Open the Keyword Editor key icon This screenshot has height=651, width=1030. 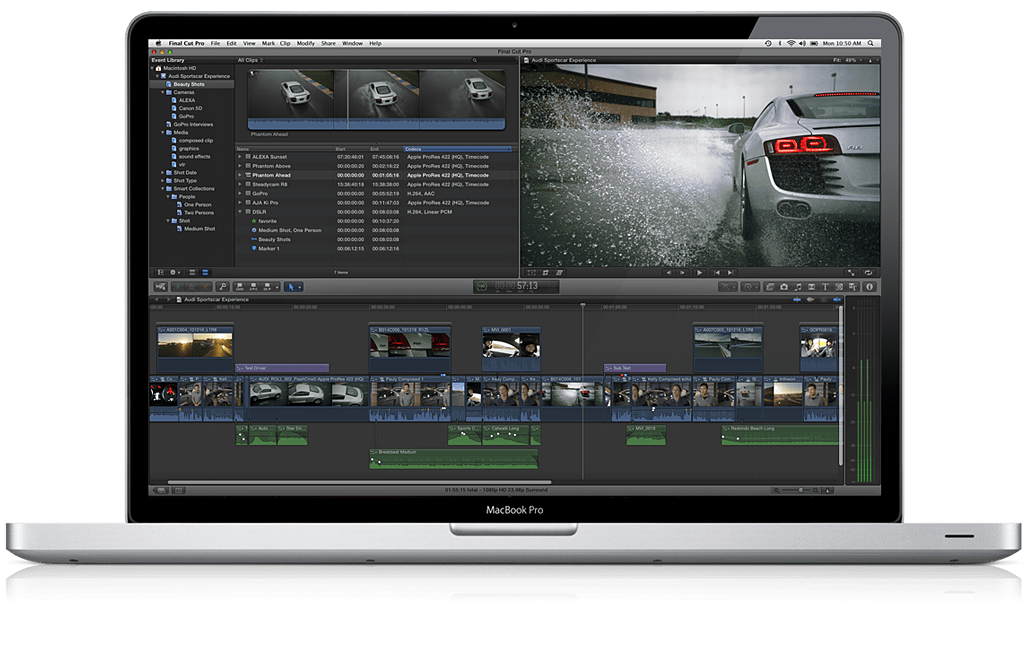(223, 287)
